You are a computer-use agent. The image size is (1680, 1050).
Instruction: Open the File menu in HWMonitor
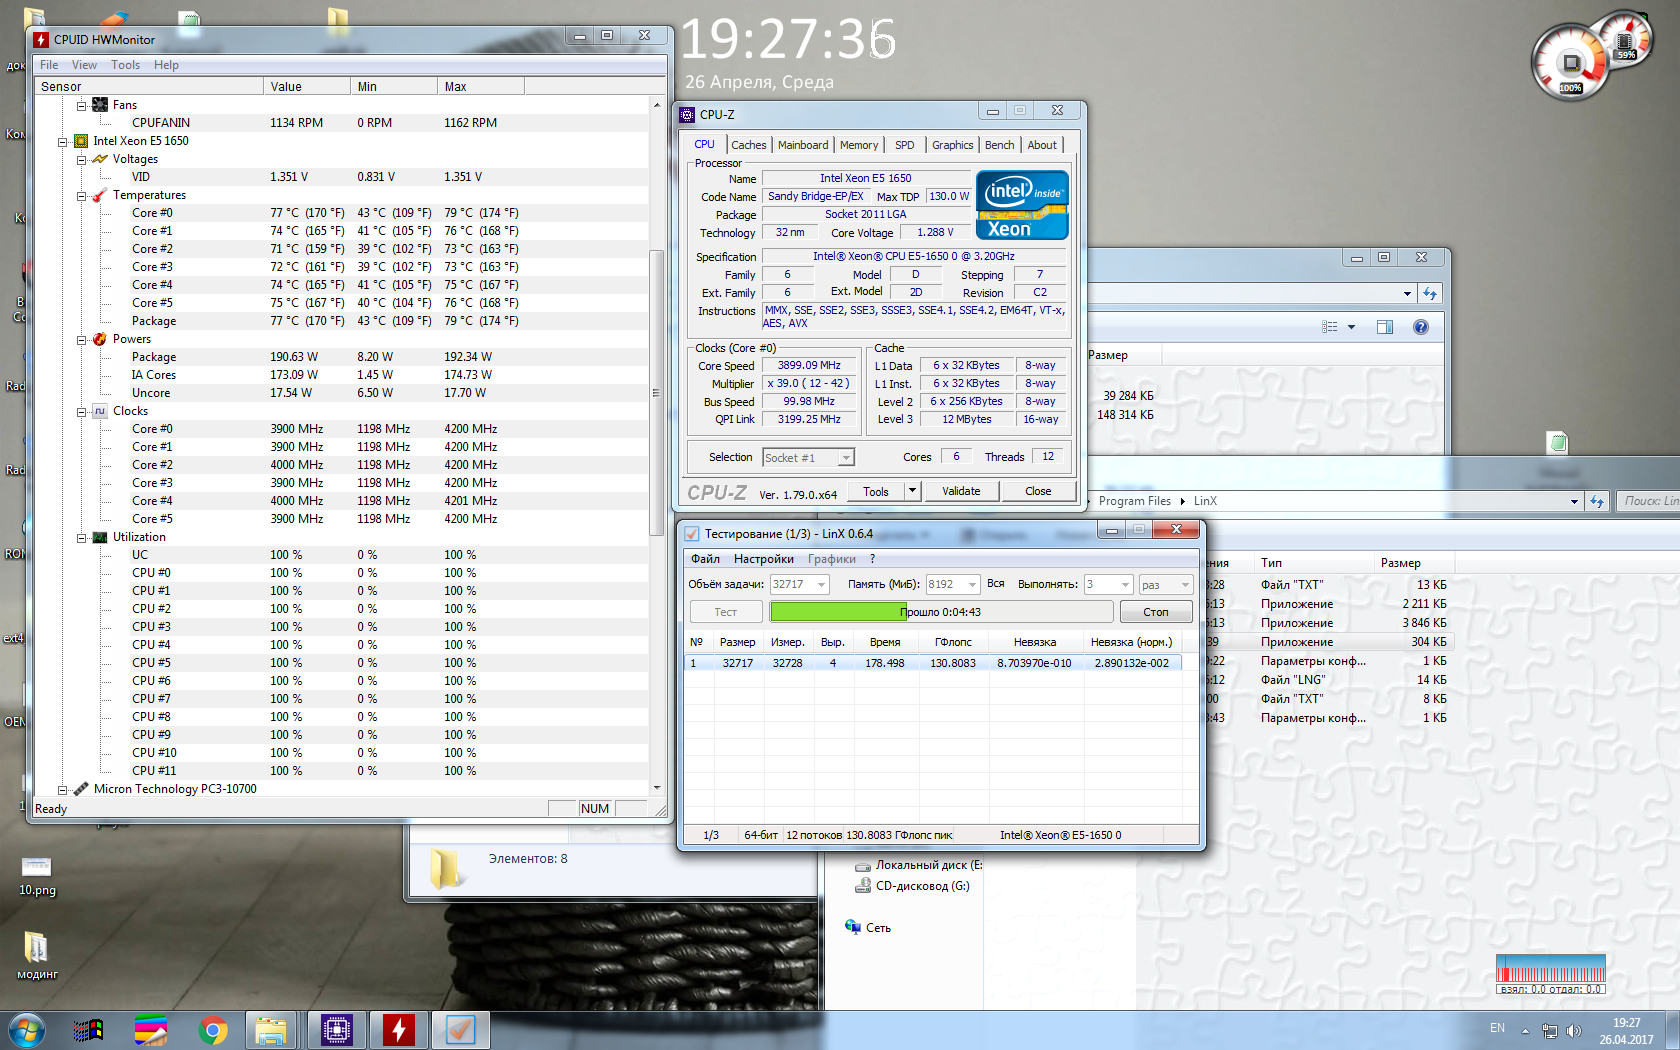pos(49,65)
